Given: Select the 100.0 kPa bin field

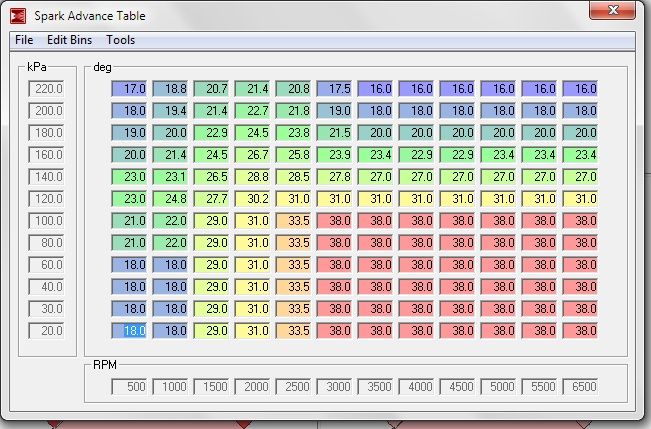Looking at the screenshot, I should click(x=47, y=220).
